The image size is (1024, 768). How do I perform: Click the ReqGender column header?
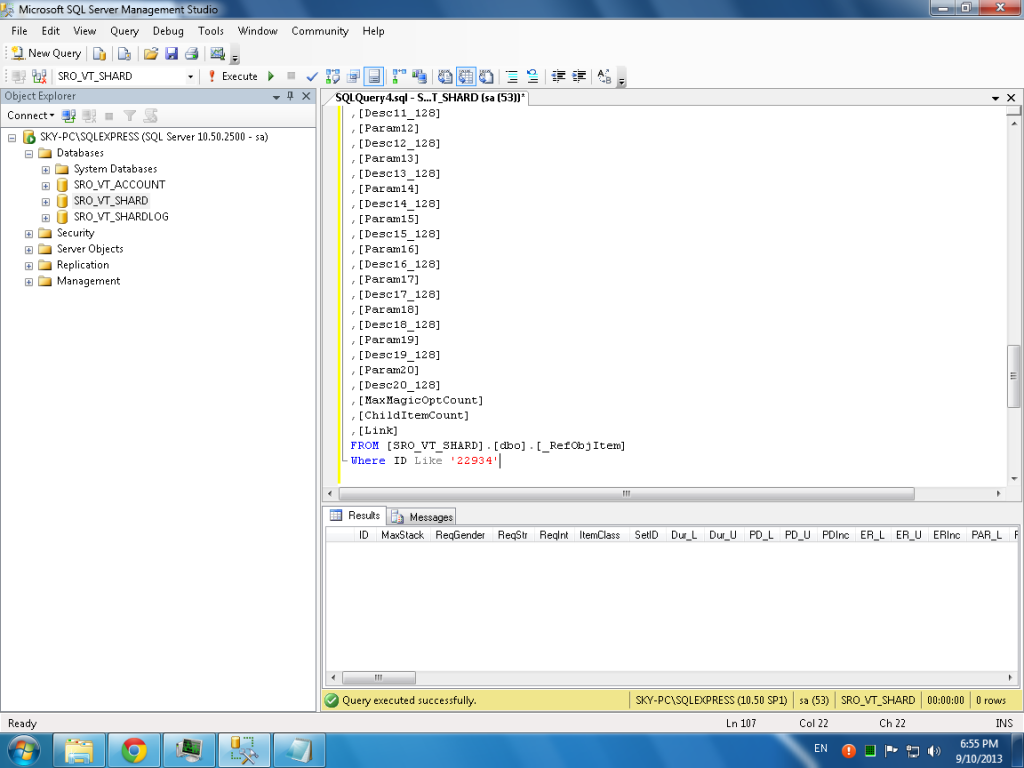tap(460, 535)
